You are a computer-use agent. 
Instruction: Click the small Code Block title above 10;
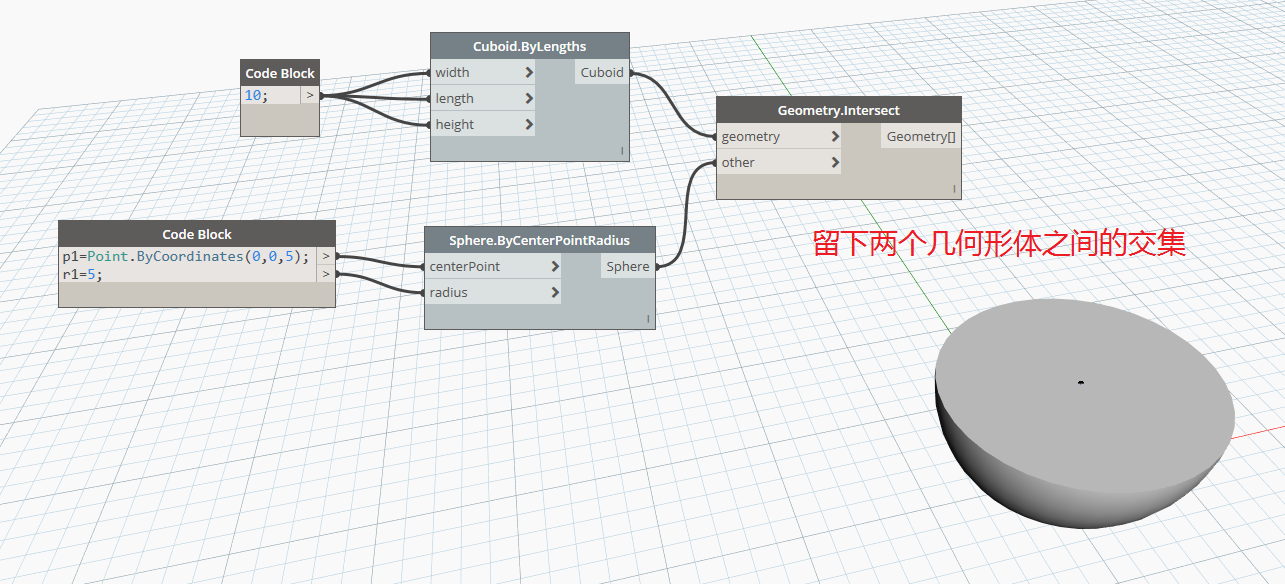click(280, 73)
